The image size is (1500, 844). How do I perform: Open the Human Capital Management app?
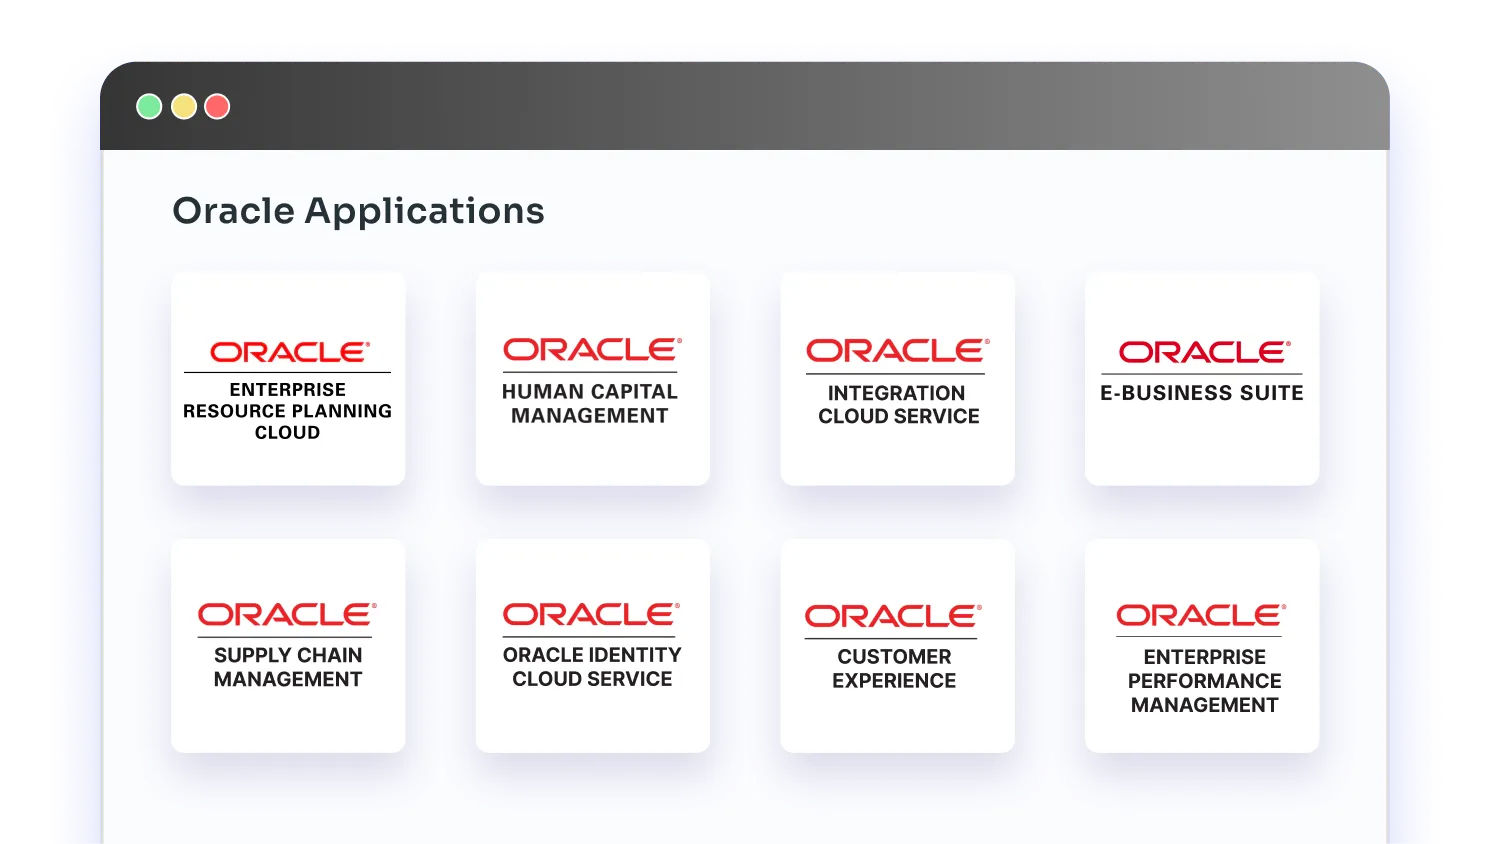[x=592, y=379]
